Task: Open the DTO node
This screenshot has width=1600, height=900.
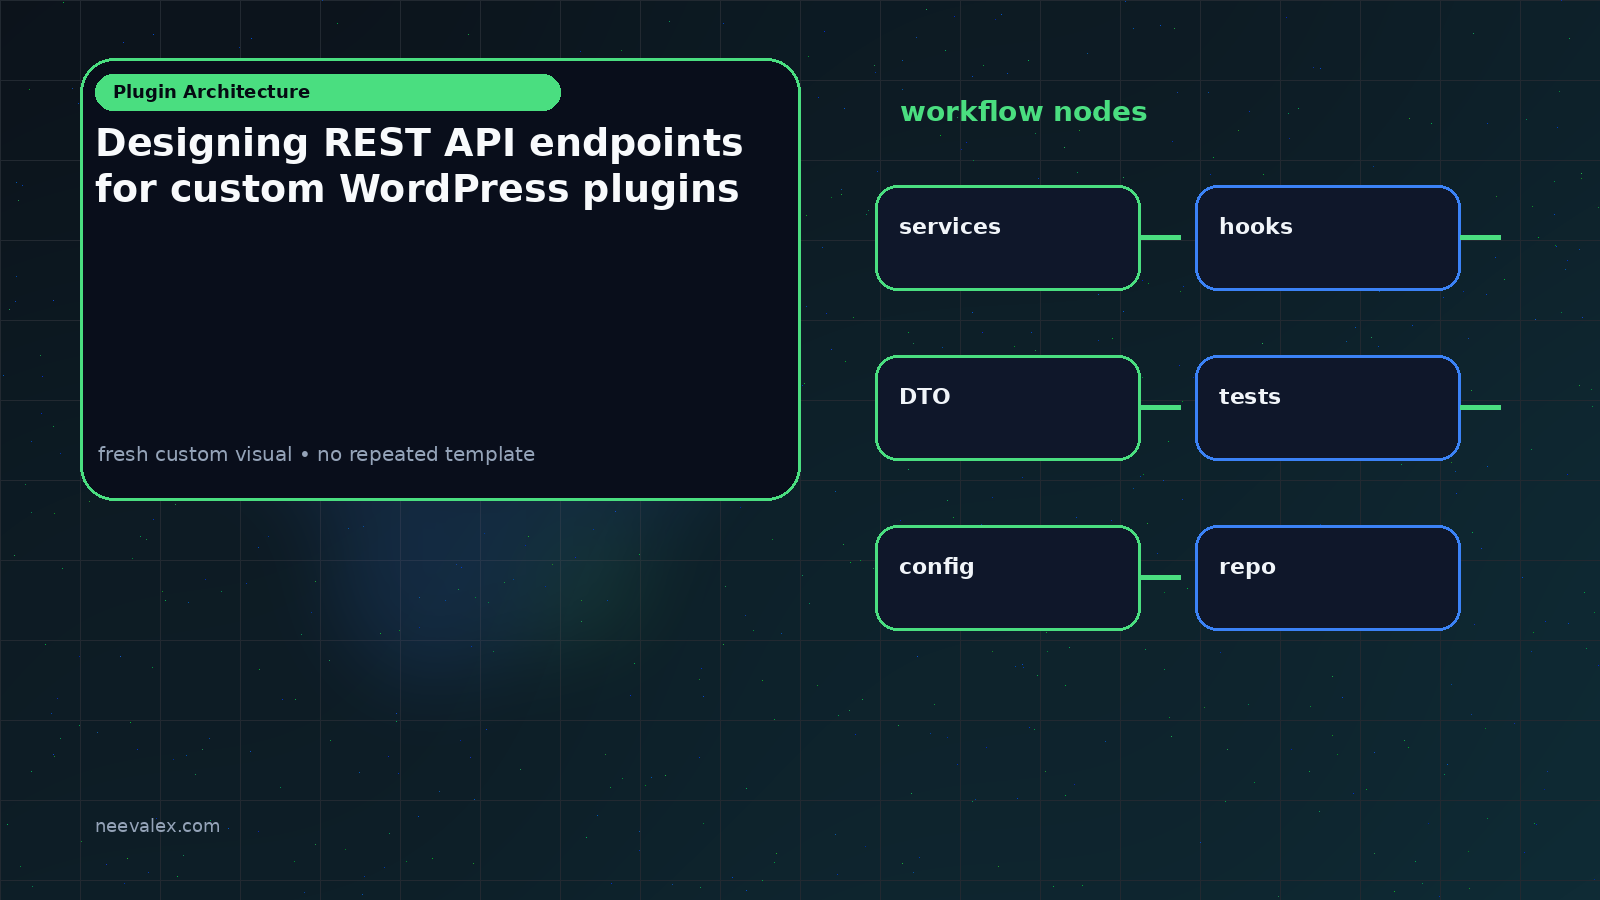Action: pos(1008,408)
